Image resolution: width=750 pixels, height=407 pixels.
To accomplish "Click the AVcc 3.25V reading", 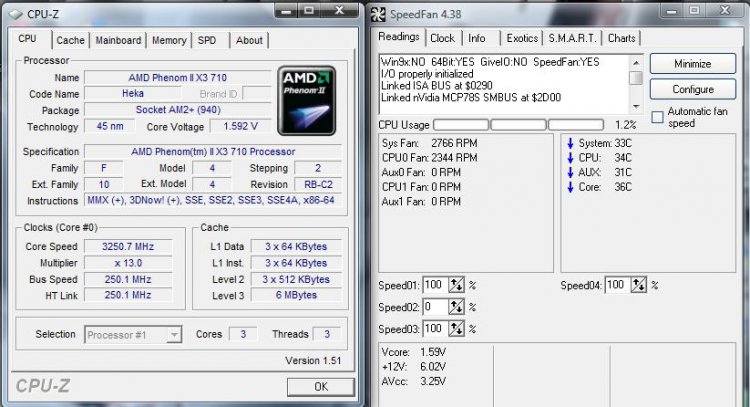I will 414,381.
